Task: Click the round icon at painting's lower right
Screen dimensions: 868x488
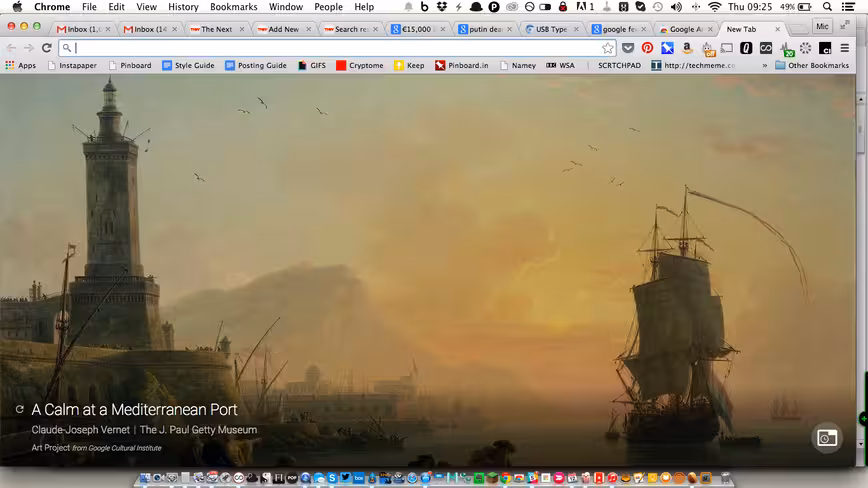Action: [x=827, y=438]
